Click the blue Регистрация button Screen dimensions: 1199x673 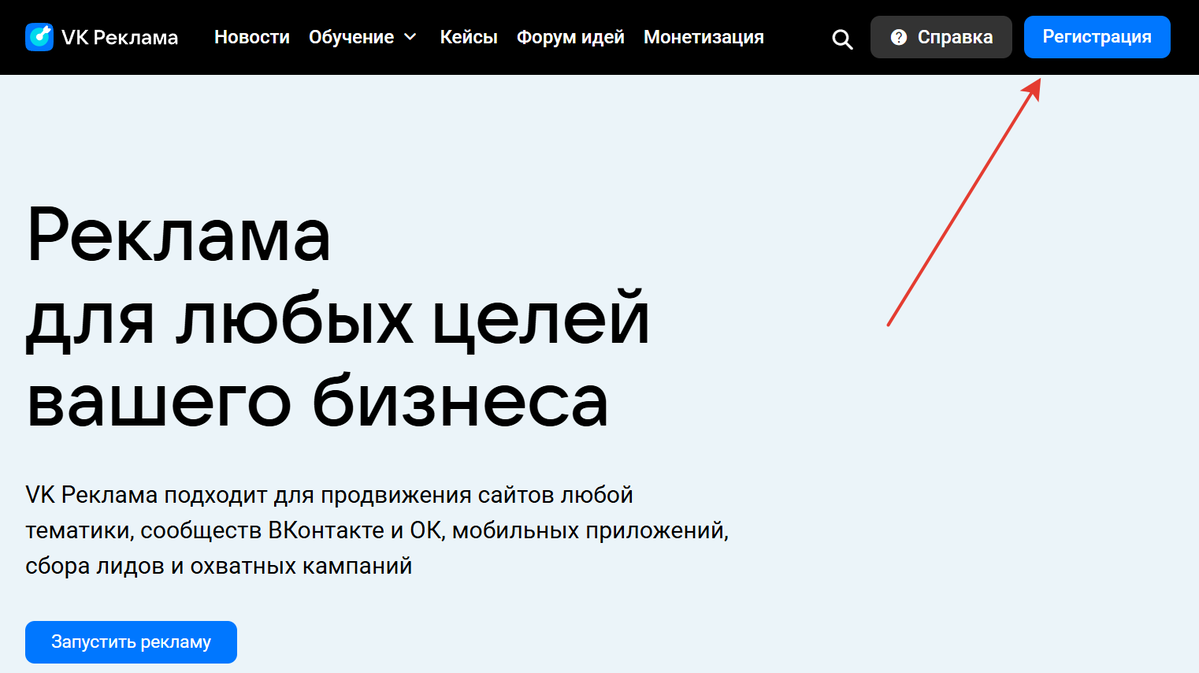point(1097,37)
